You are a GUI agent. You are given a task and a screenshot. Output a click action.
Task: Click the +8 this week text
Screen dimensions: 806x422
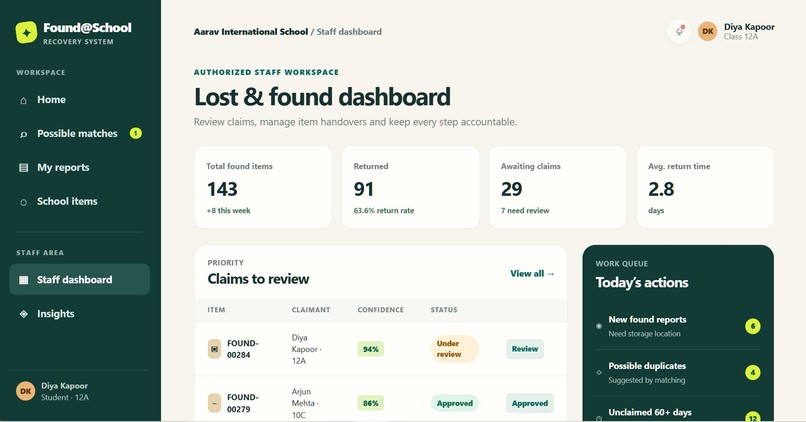[x=228, y=211]
